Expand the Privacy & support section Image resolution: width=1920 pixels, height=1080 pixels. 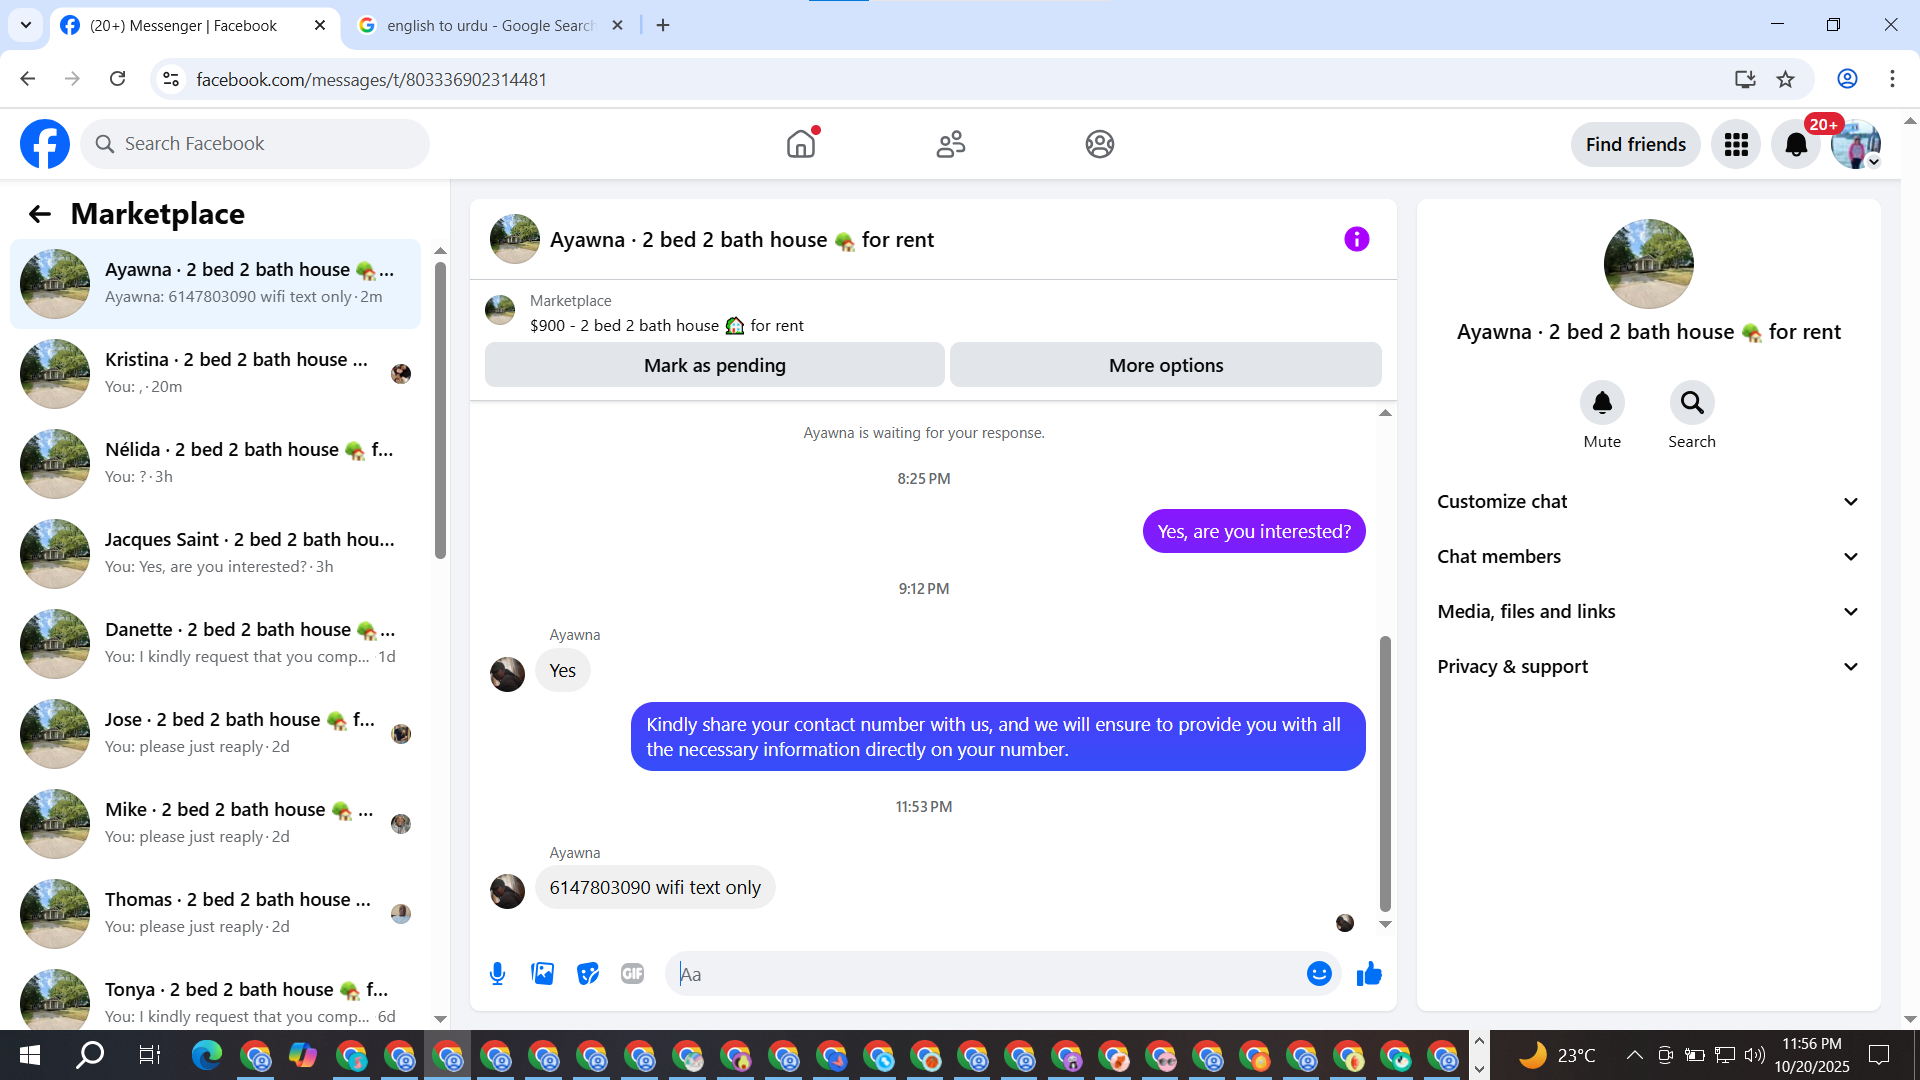1648,667
